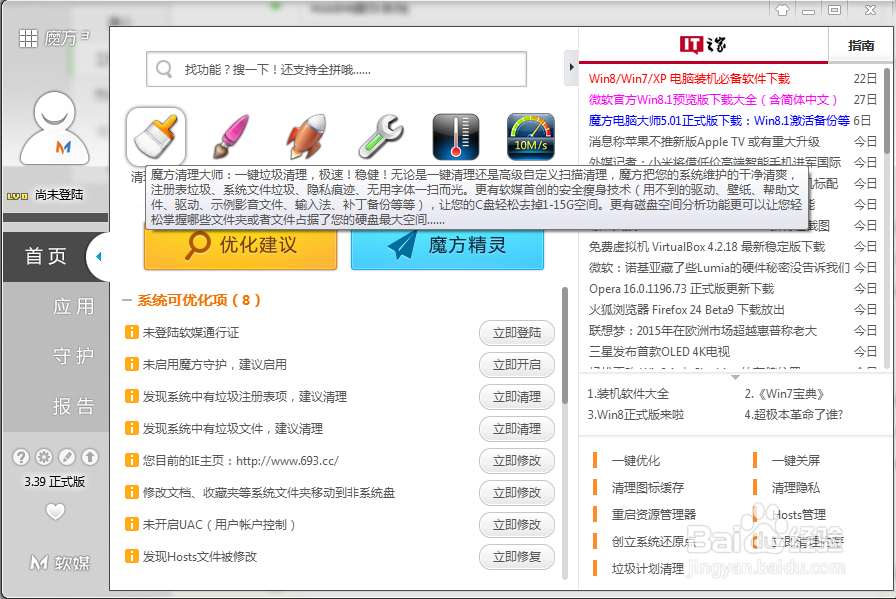
Task: Click the 立即开启 button
Action: pyautogui.click(x=517, y=365)
